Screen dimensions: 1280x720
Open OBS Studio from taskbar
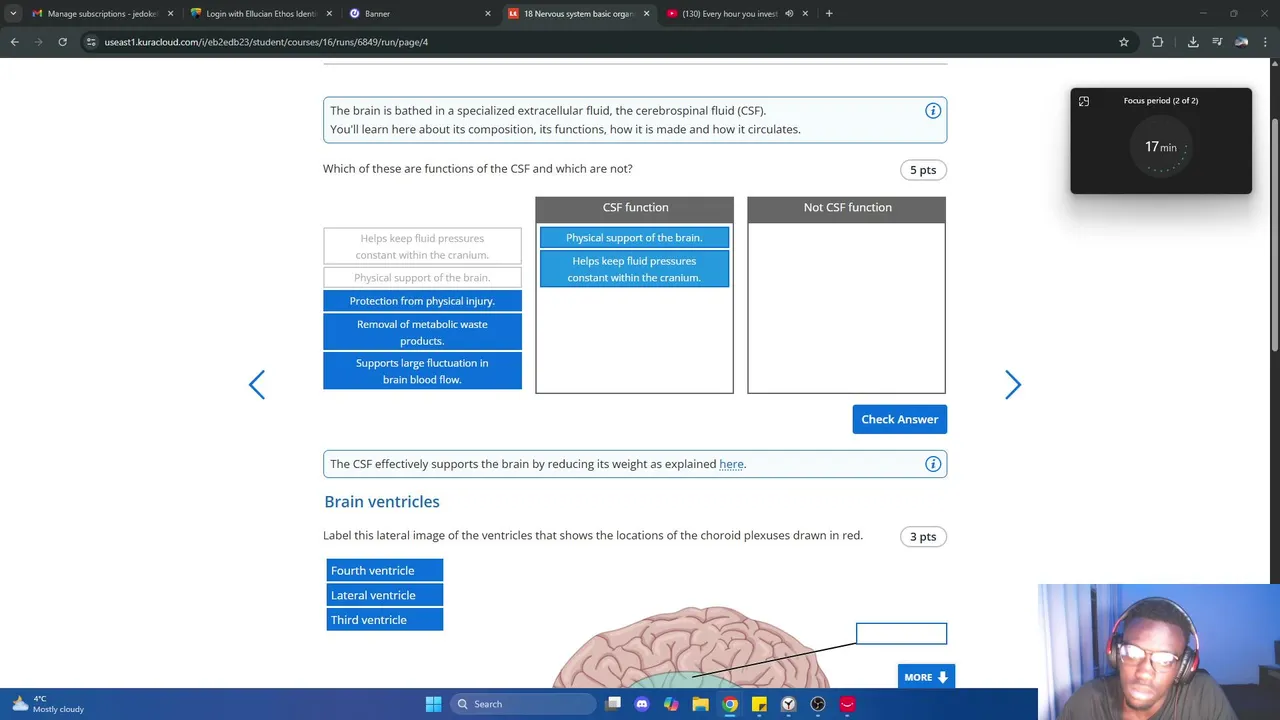point(818,704)
